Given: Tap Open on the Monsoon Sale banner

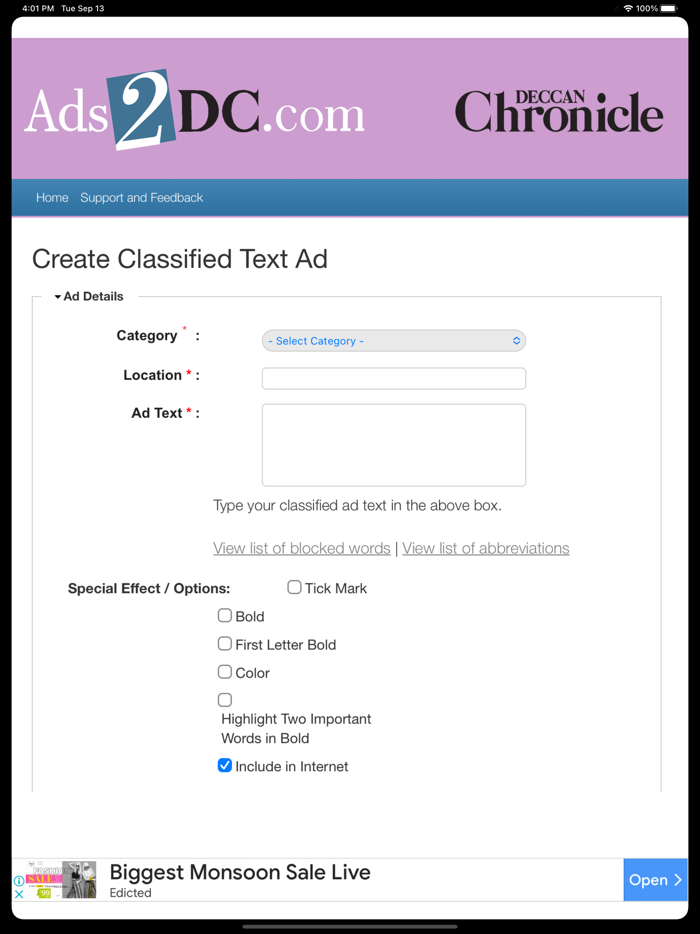Looking at the screenshot, I should 650,880.
